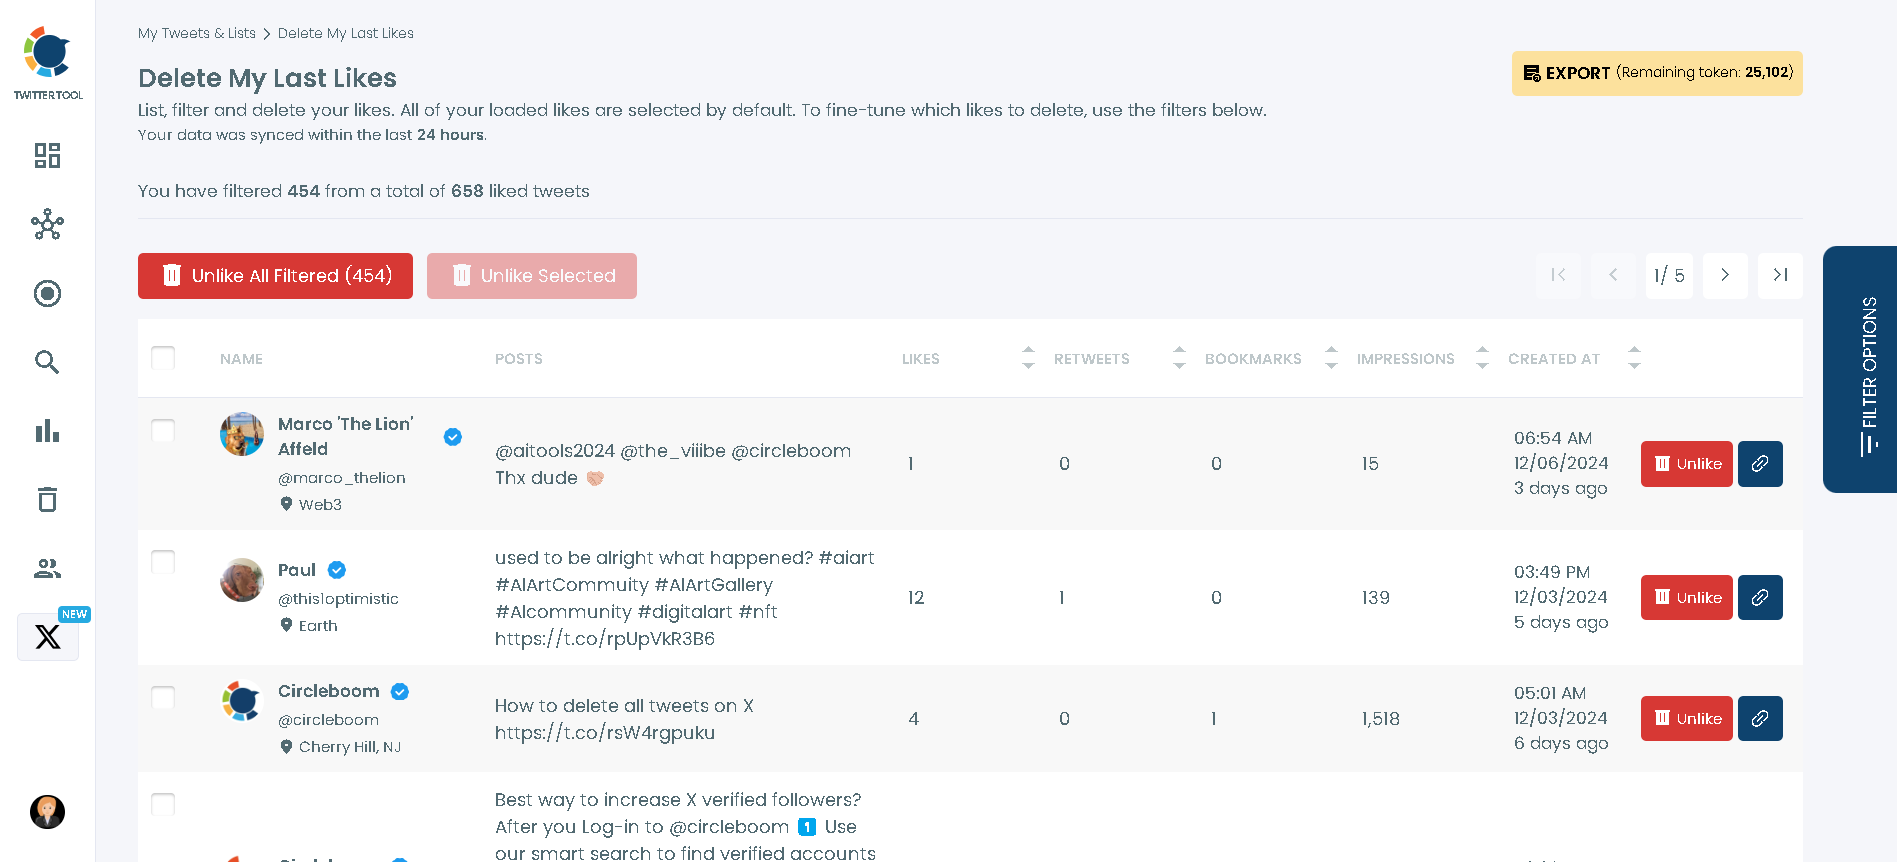
Task: Open the user profile avatar at bottom
Action: pos(47,812)
